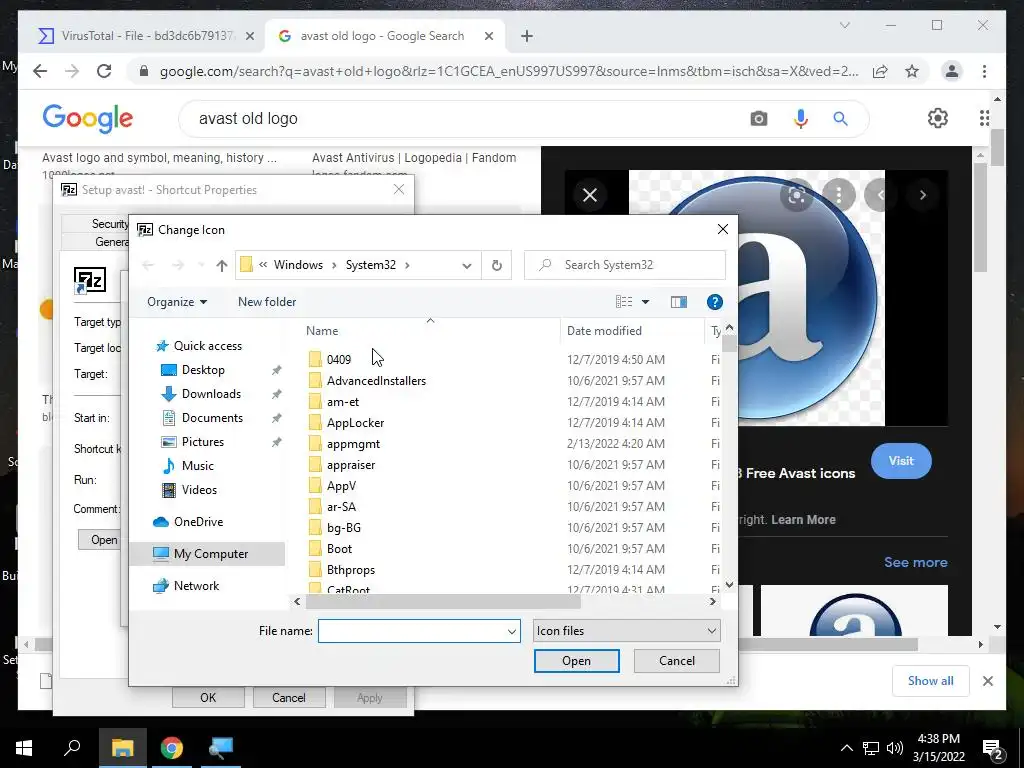Change view layout icon in dialog toolbar
This screenshot has width=1024, height=768.
click(x=624, y=302)
